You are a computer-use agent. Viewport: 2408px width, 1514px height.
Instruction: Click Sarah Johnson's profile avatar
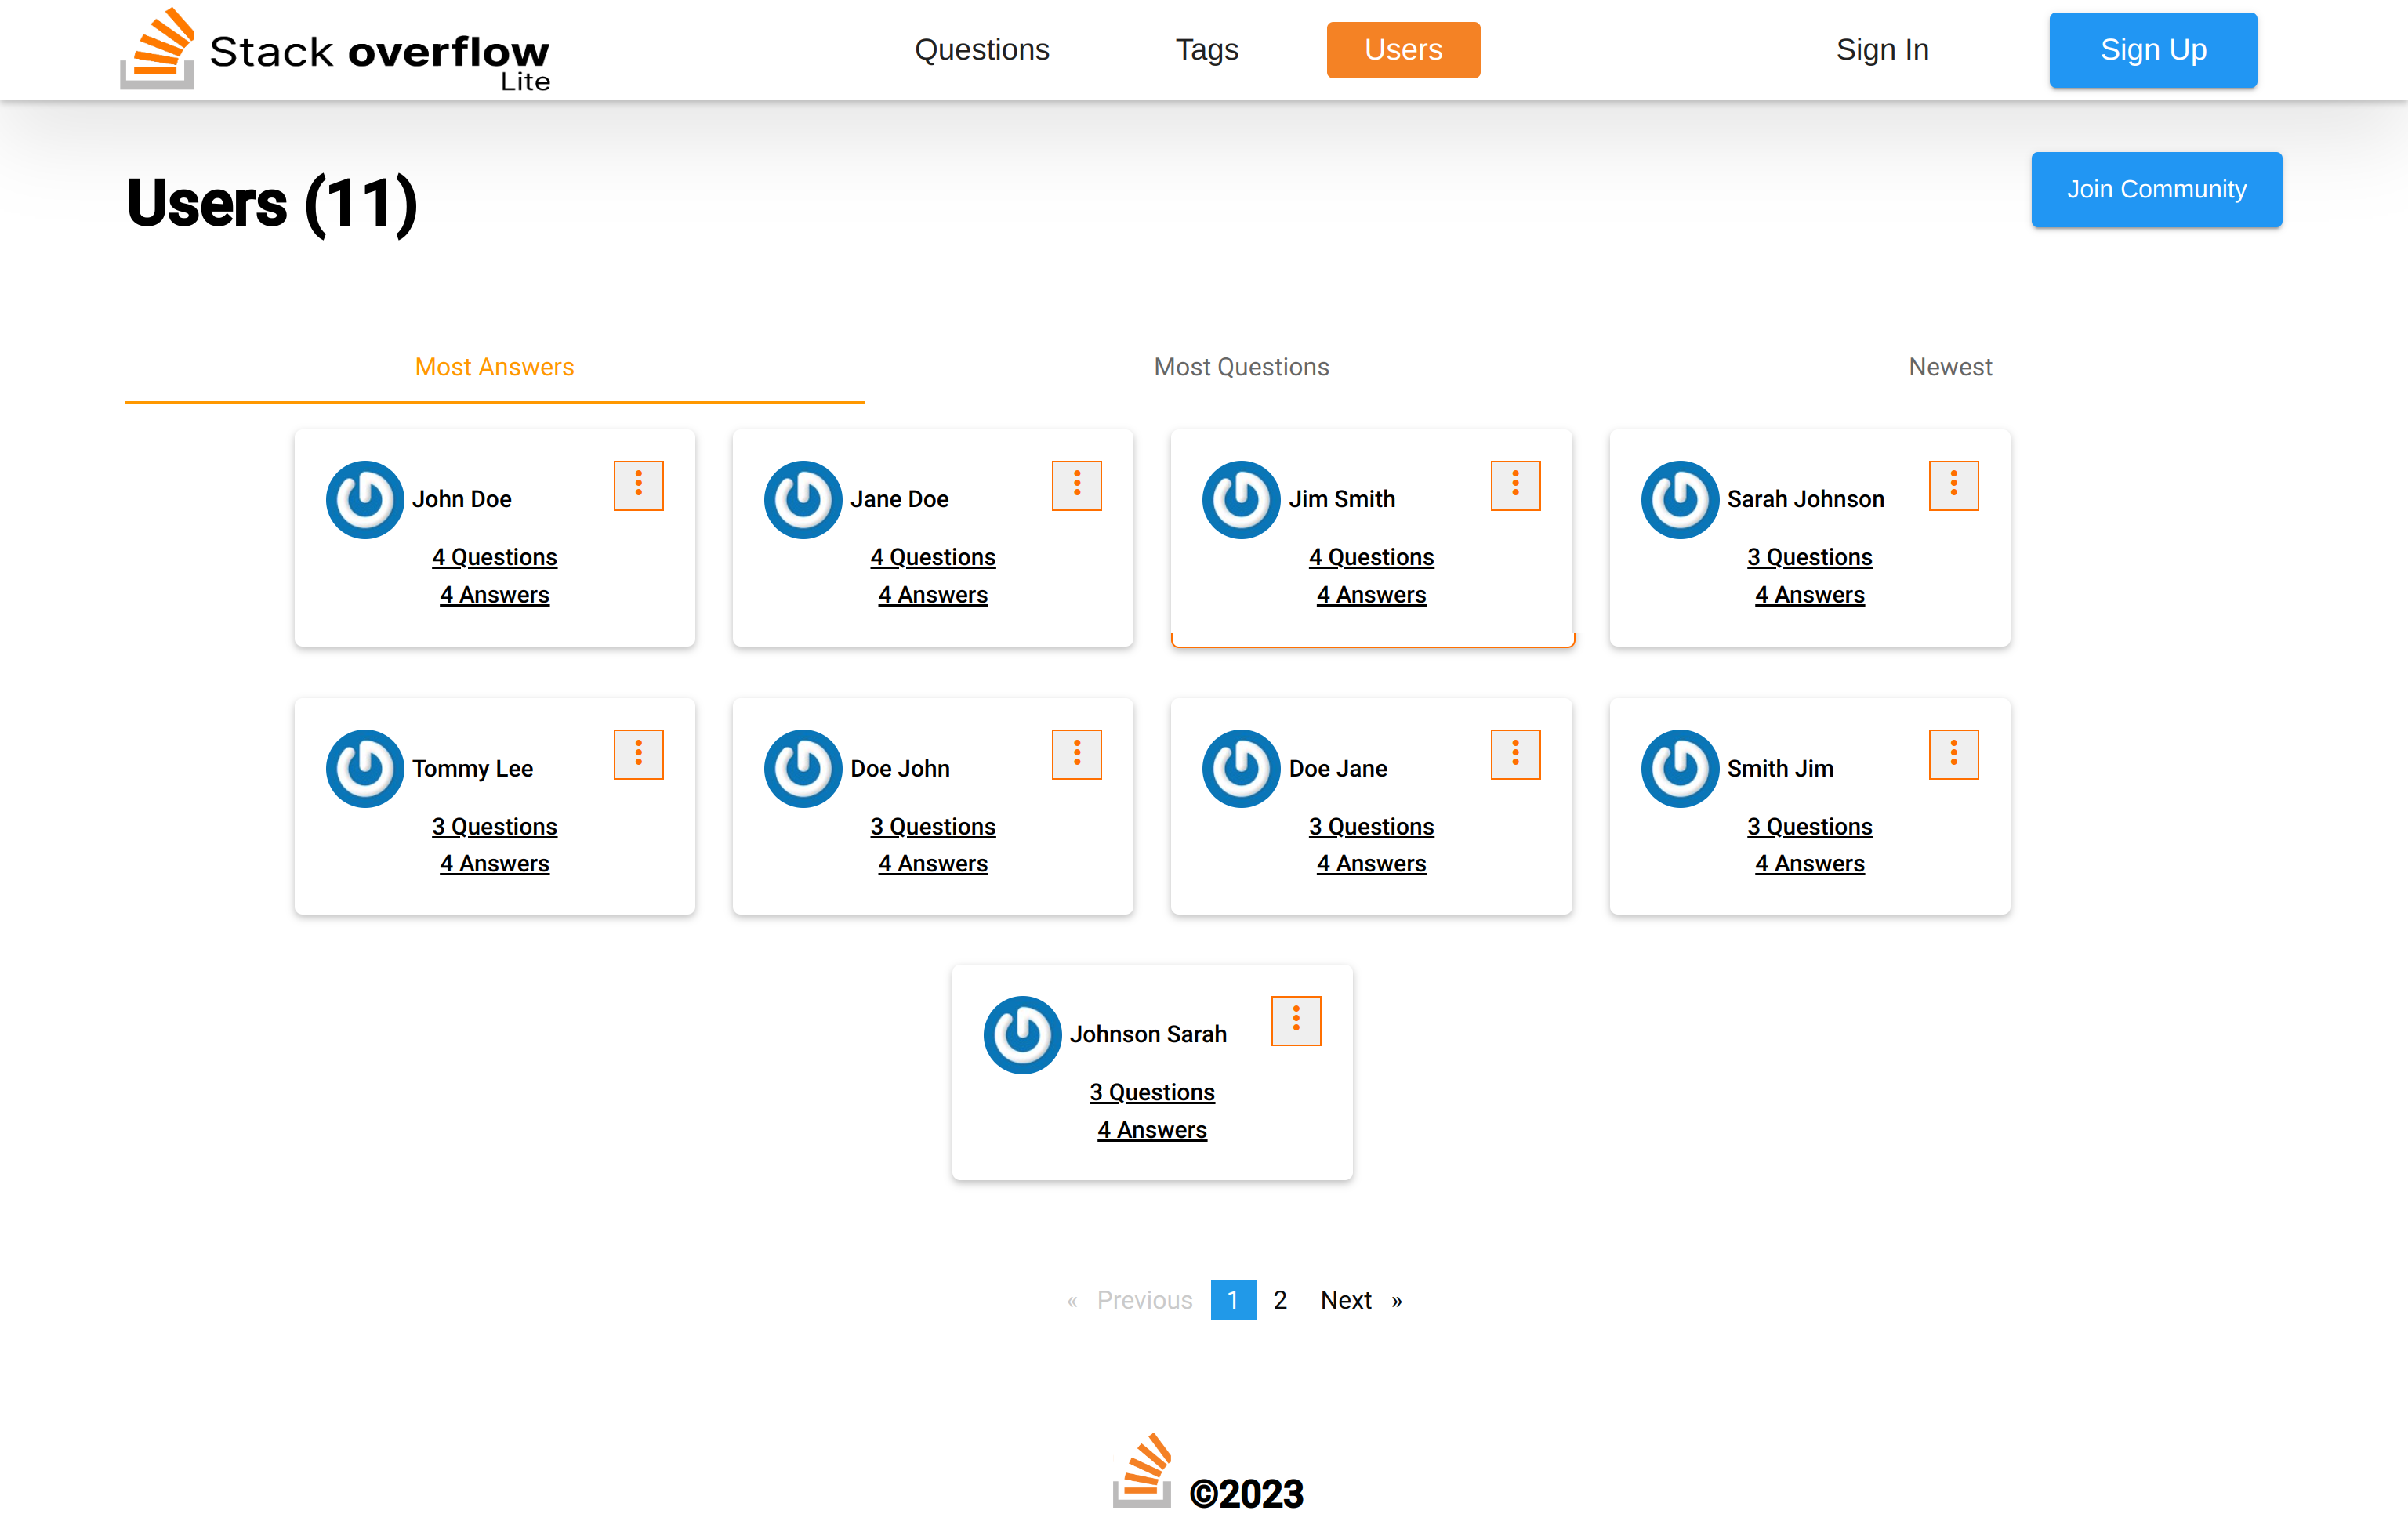coord(1679,499)
